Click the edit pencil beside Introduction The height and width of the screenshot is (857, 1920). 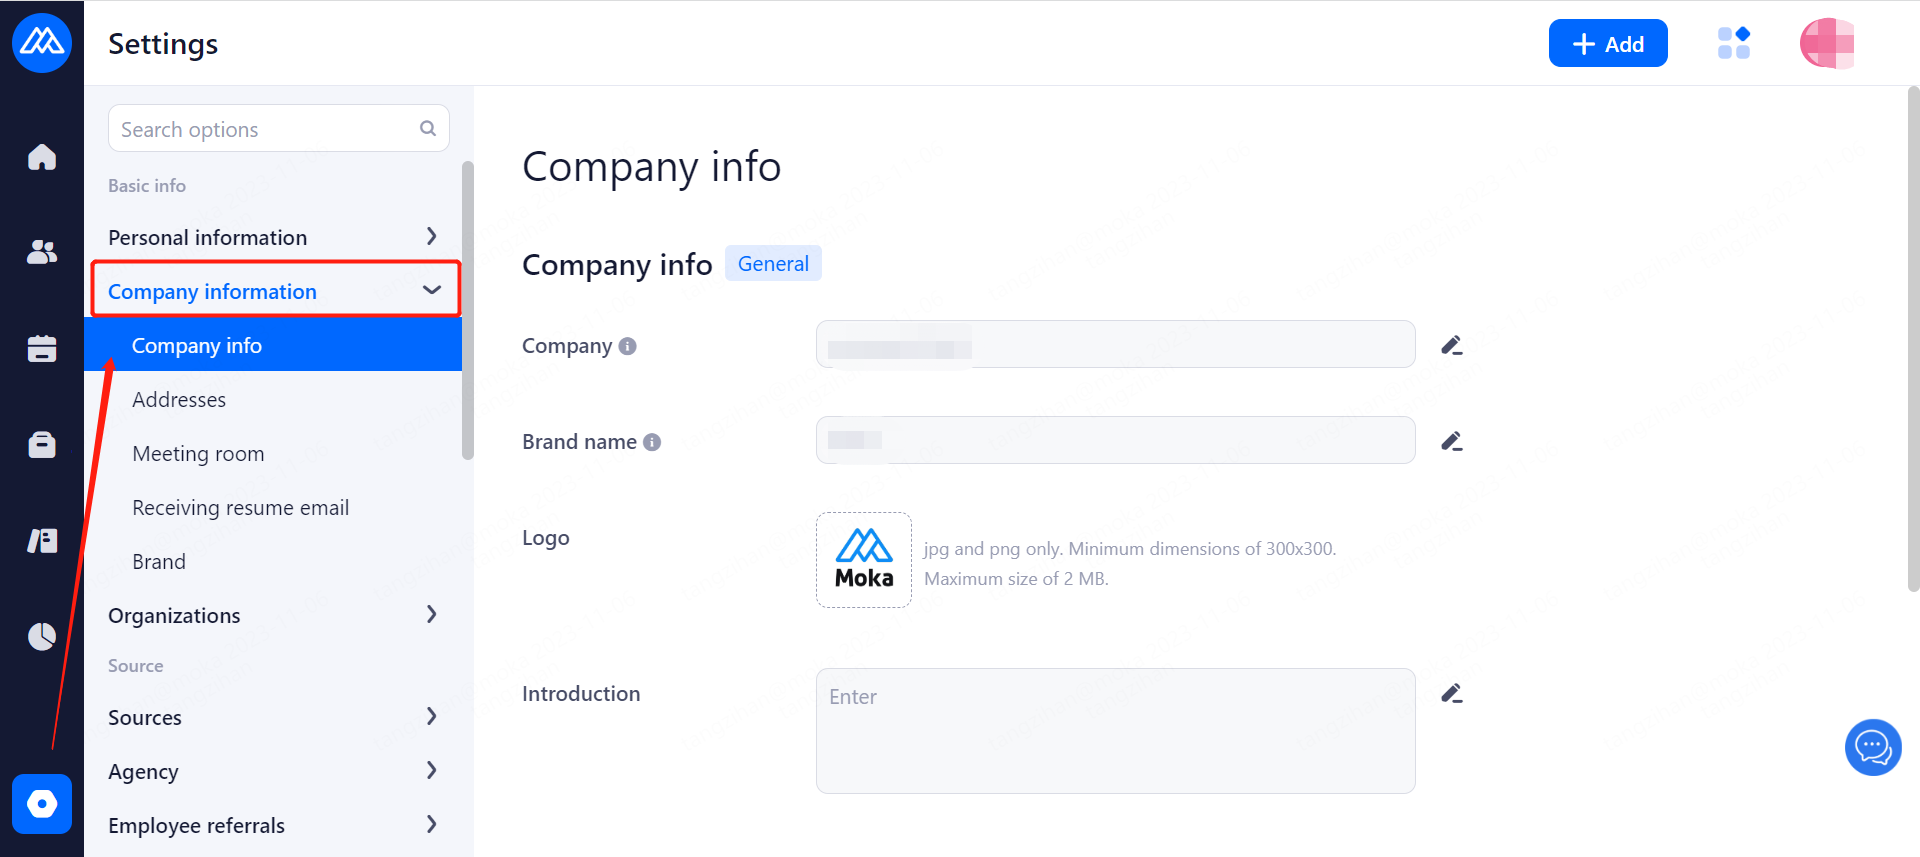coord(1452,693)
